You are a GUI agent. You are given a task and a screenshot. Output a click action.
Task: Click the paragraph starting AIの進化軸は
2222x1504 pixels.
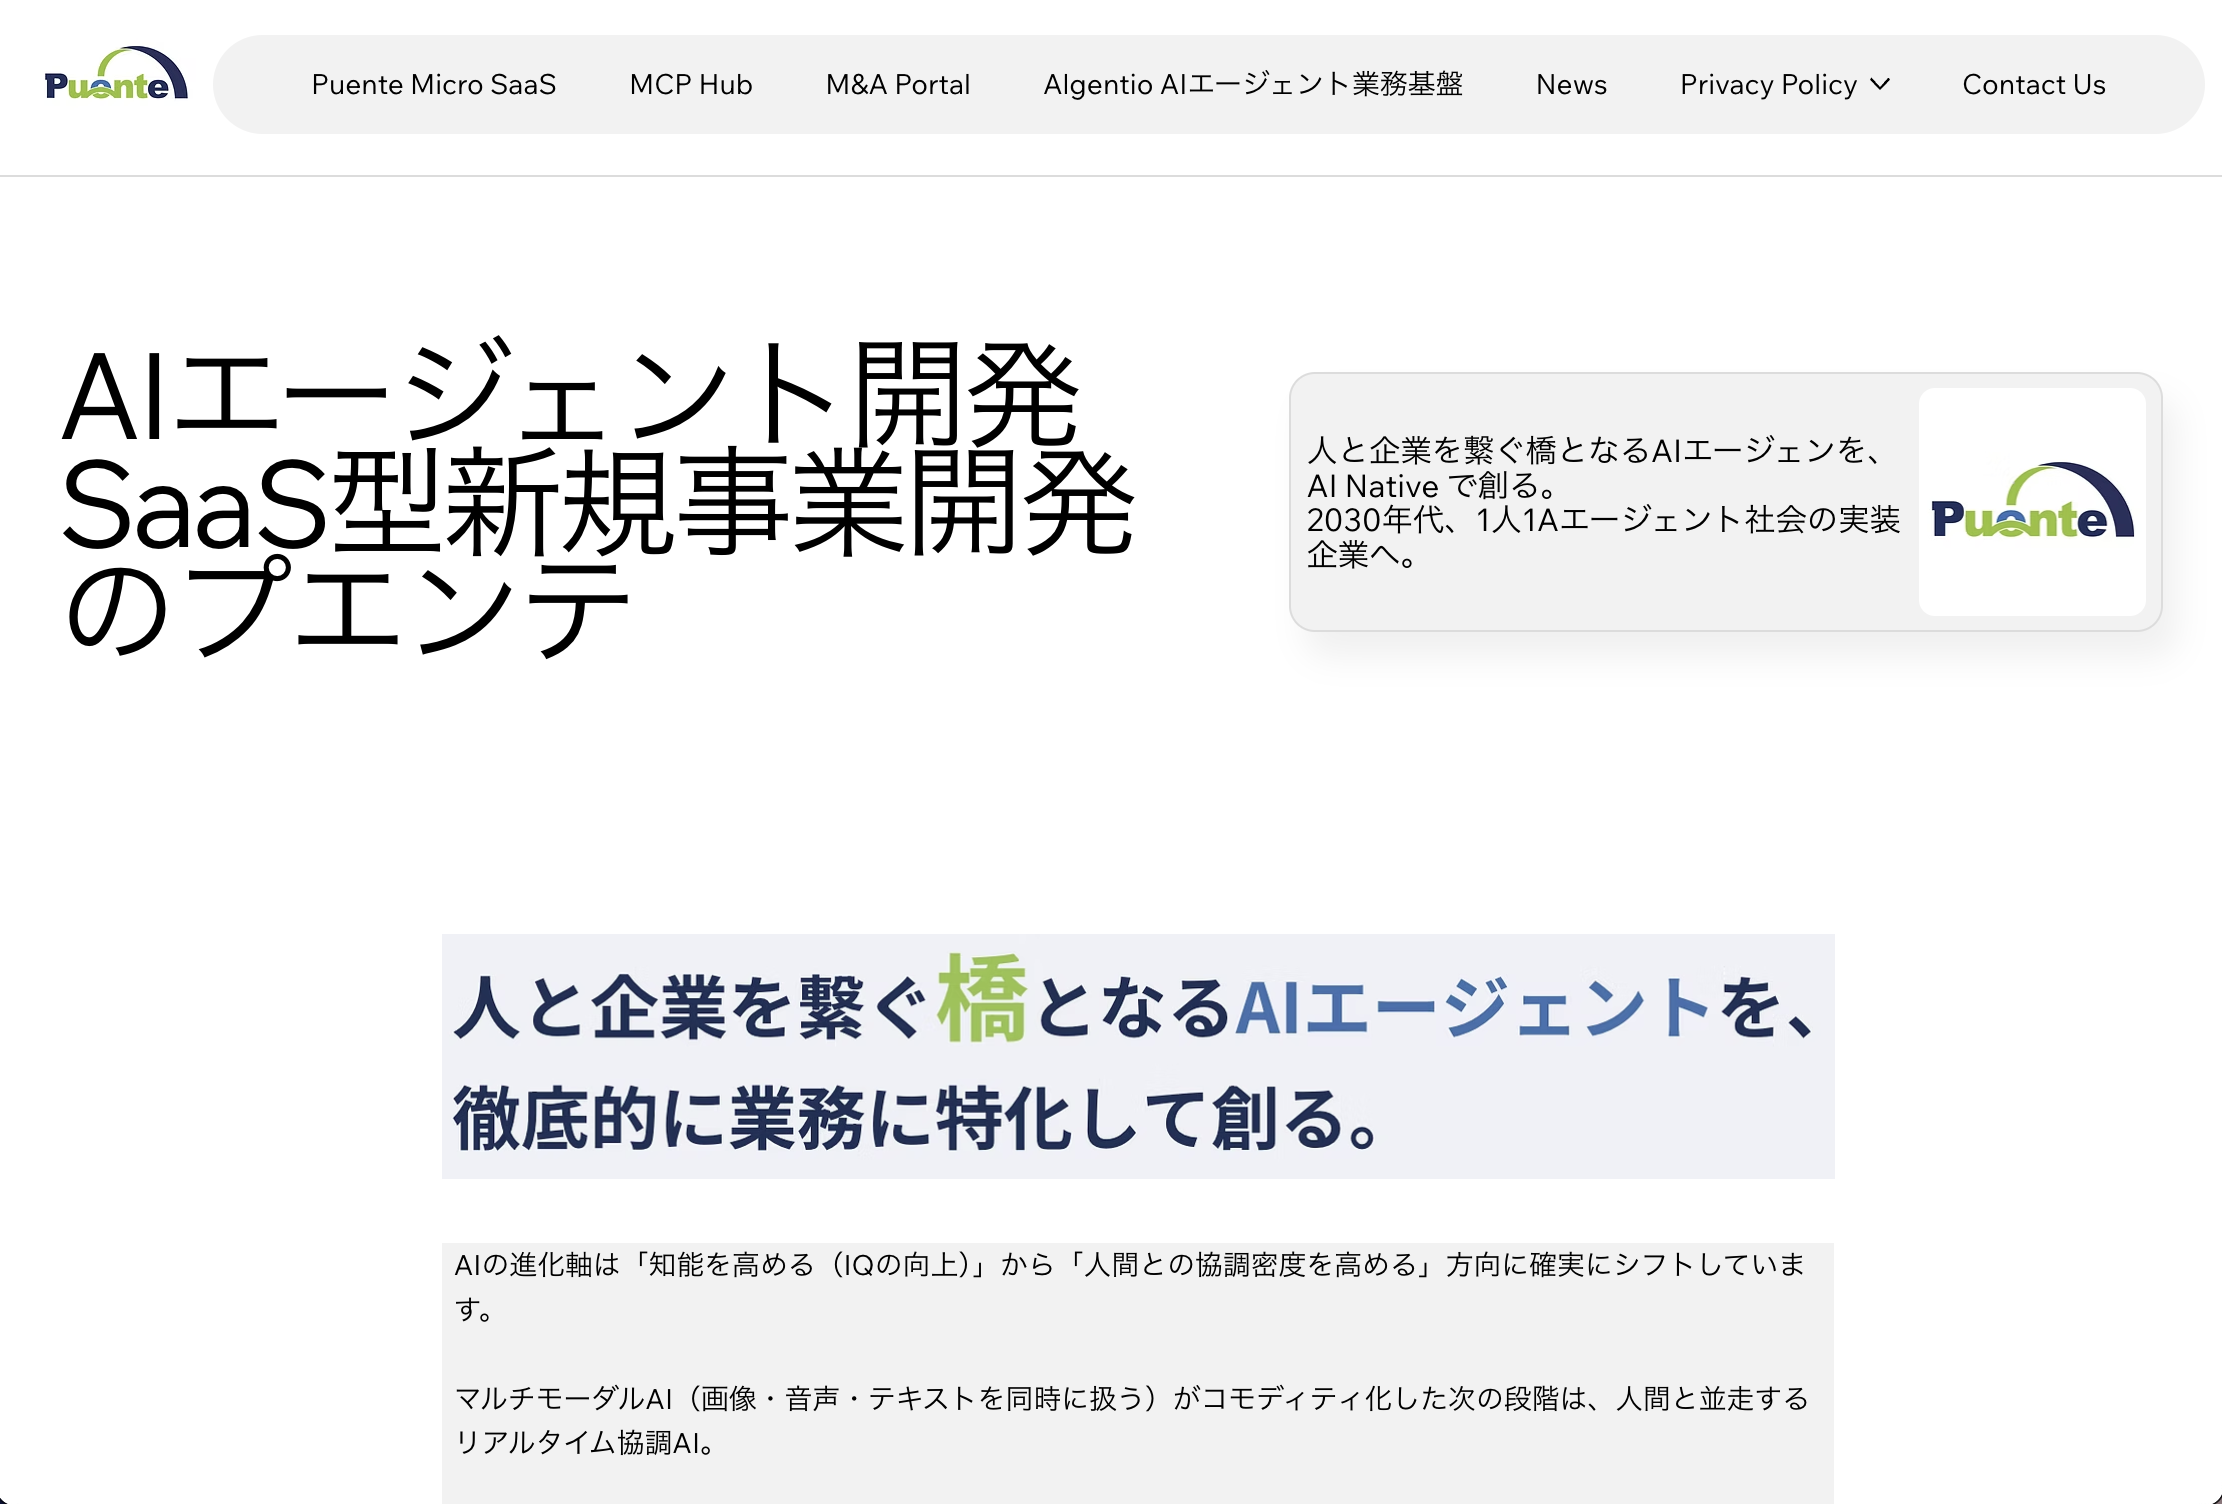(x=1130, y=1286)
